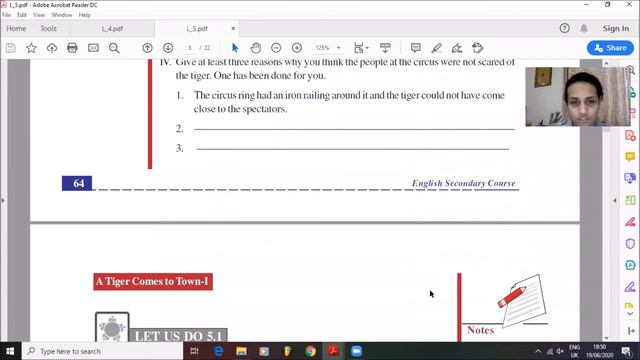This screenshot has width=640, height=360.
Task: Click the vertical scrollbar down arrow
Action: click(606, 338)
